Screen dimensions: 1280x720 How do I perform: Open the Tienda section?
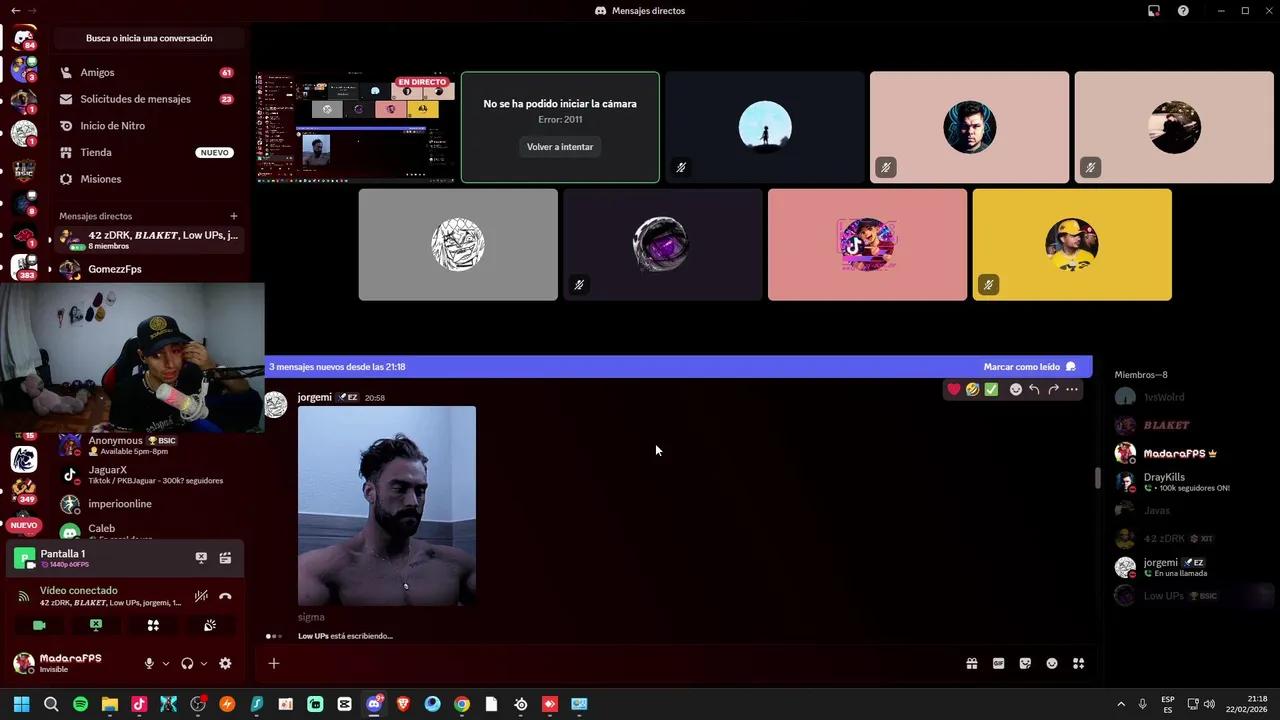tap(95, 152)
